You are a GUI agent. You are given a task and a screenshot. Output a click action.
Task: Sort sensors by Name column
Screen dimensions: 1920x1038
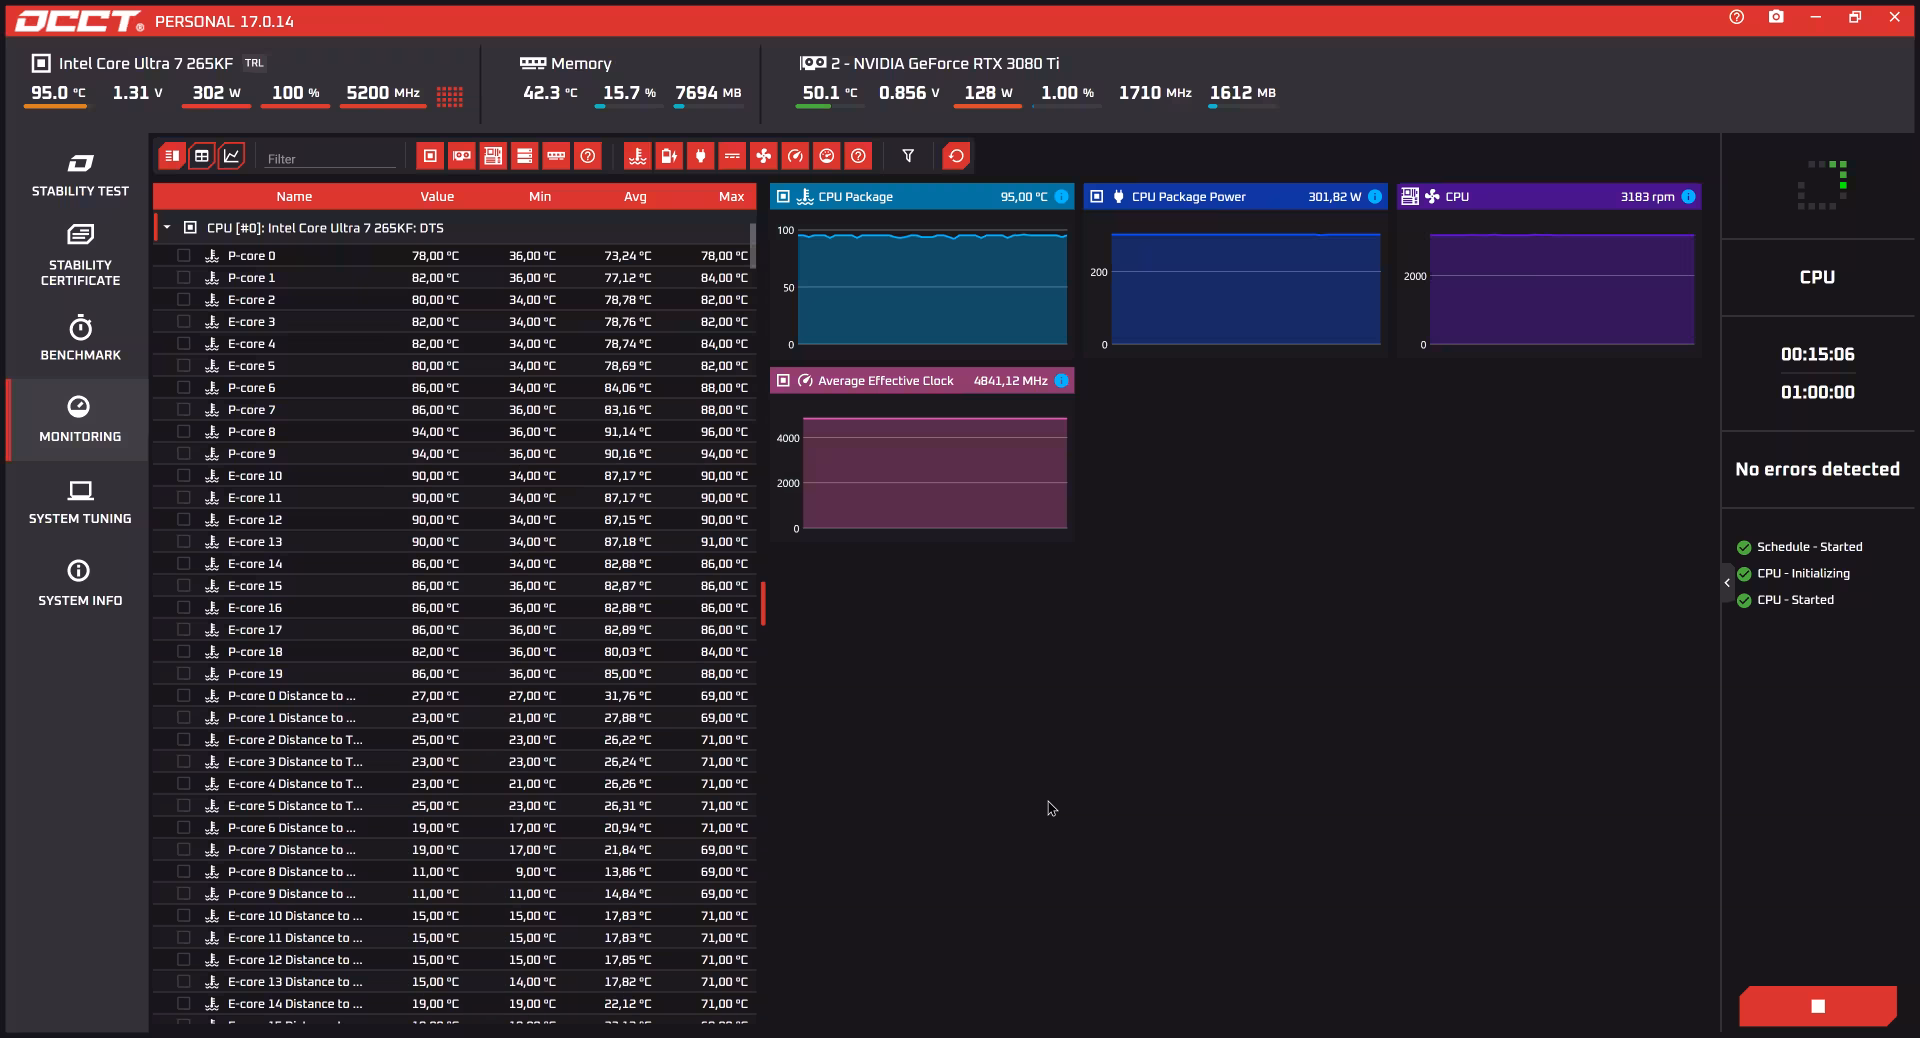(x=294, y=197)
